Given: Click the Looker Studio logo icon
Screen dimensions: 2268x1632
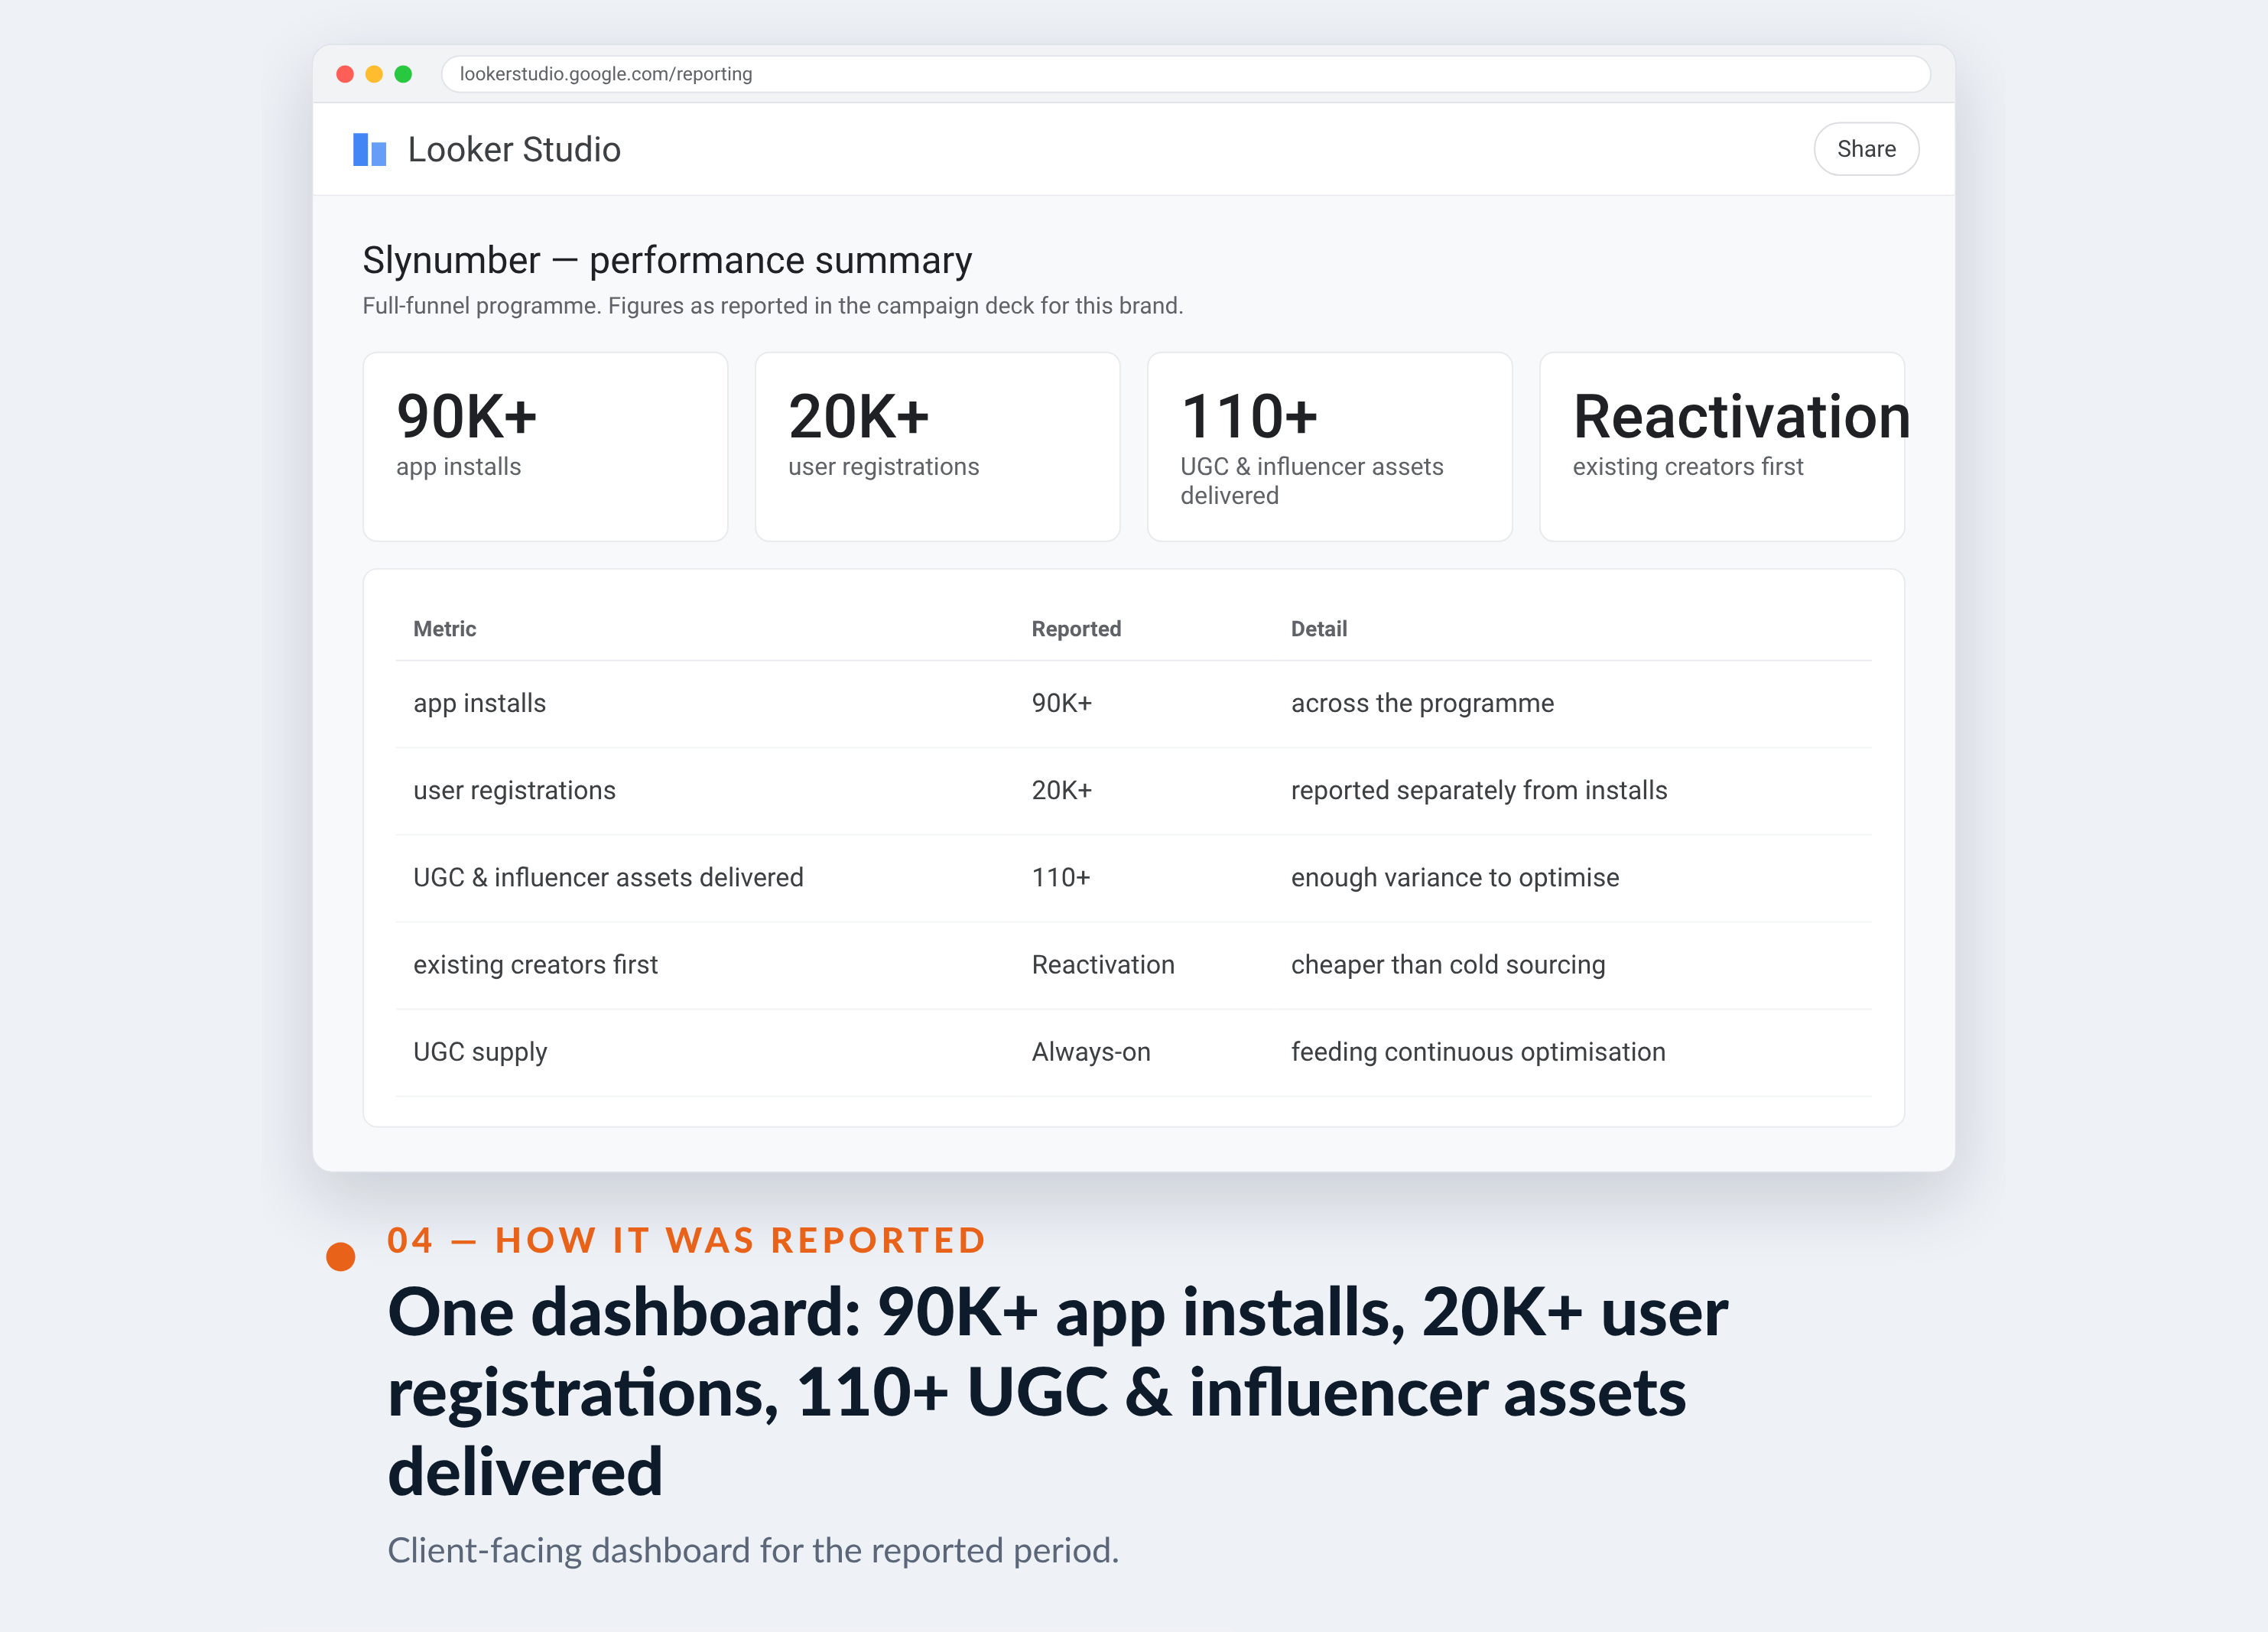Looking at the screenshot, I should tap(369, 149).
